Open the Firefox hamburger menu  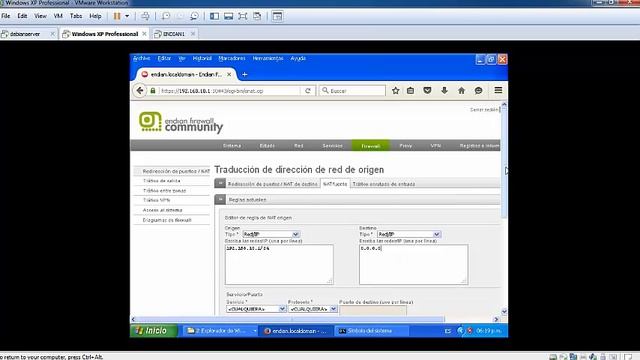[498, 90]
